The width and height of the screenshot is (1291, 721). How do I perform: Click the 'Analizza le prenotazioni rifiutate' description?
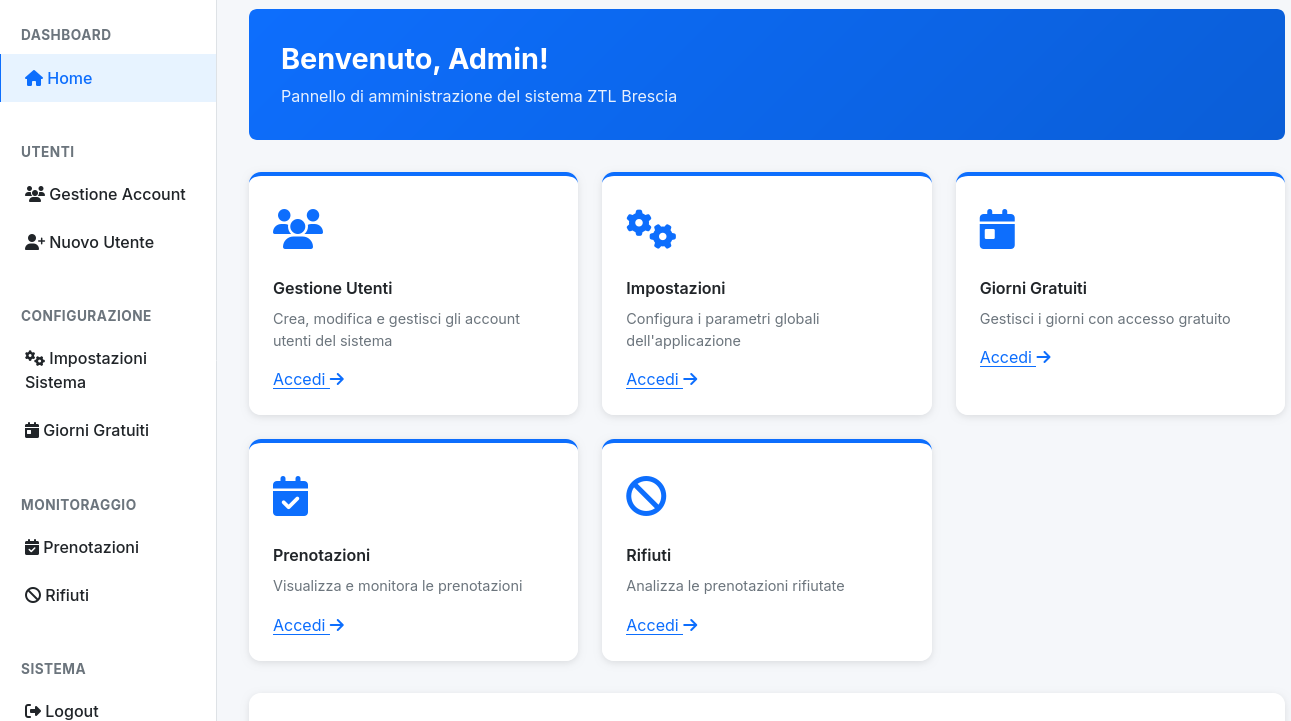pyautogui.click(x=735, y=586)
